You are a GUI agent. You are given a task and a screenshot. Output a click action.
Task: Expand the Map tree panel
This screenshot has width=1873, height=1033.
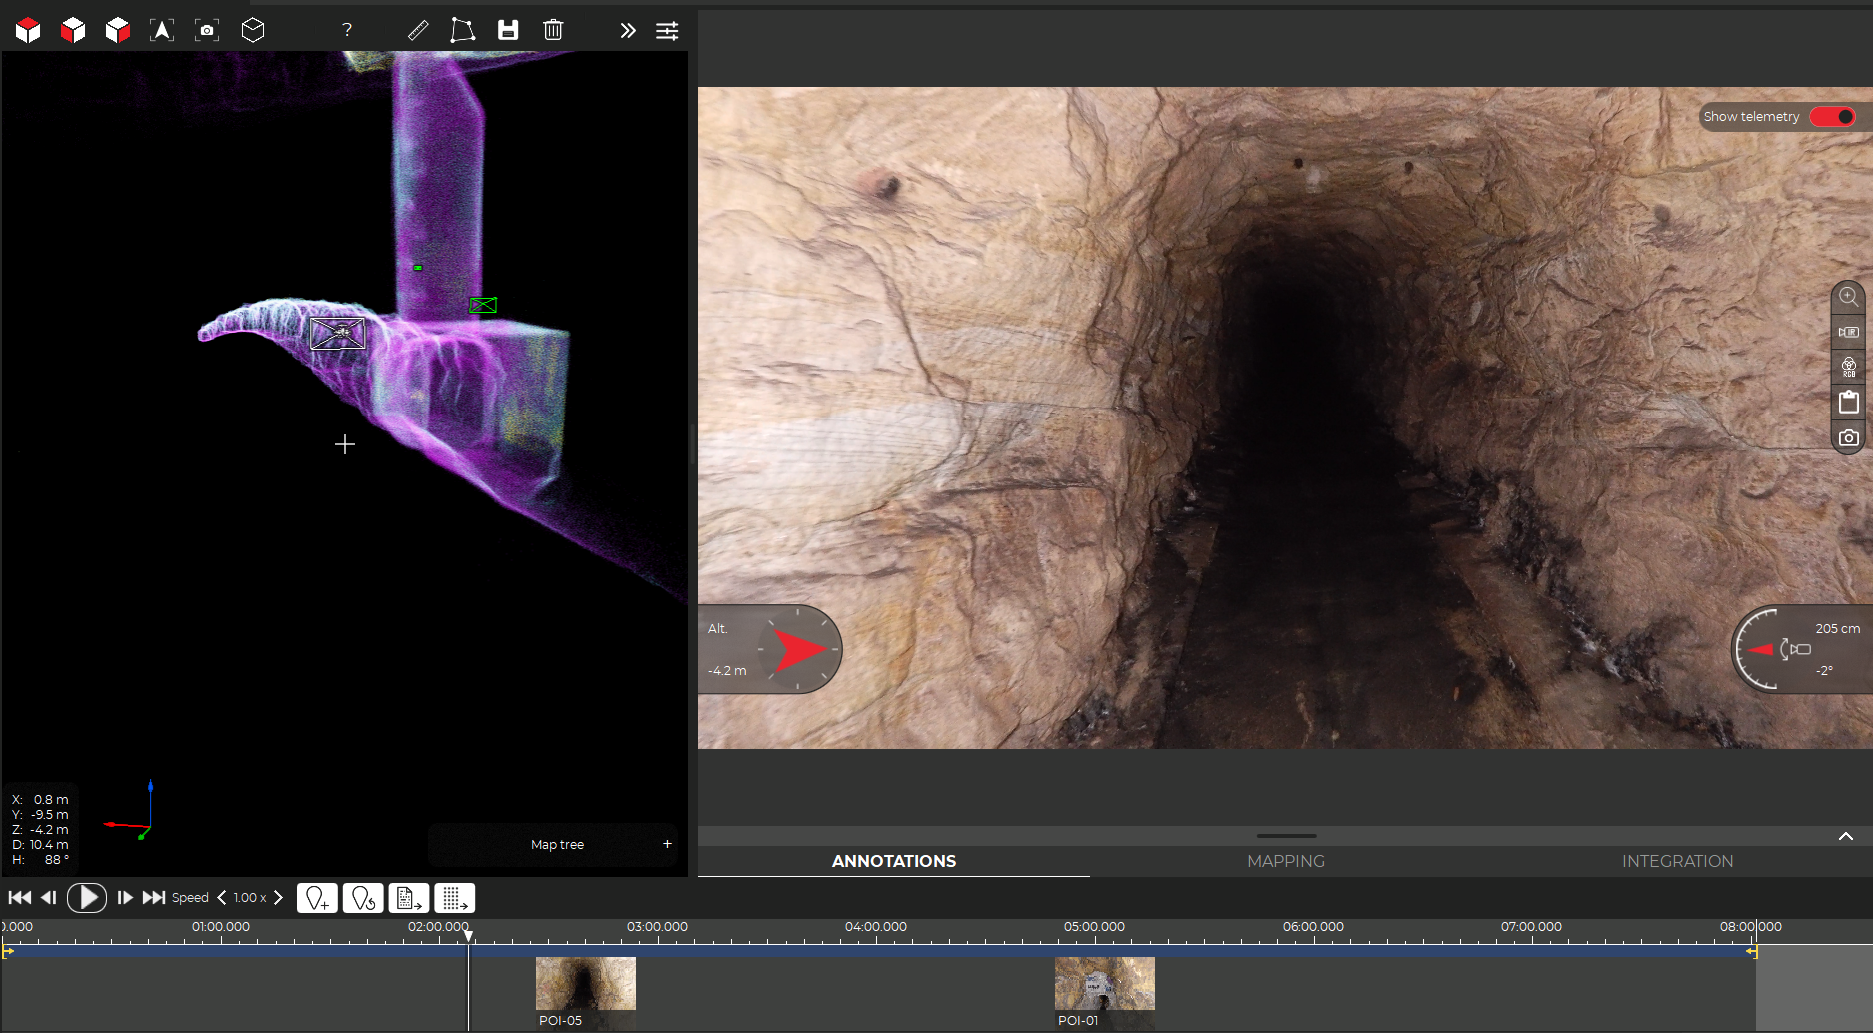667,844
